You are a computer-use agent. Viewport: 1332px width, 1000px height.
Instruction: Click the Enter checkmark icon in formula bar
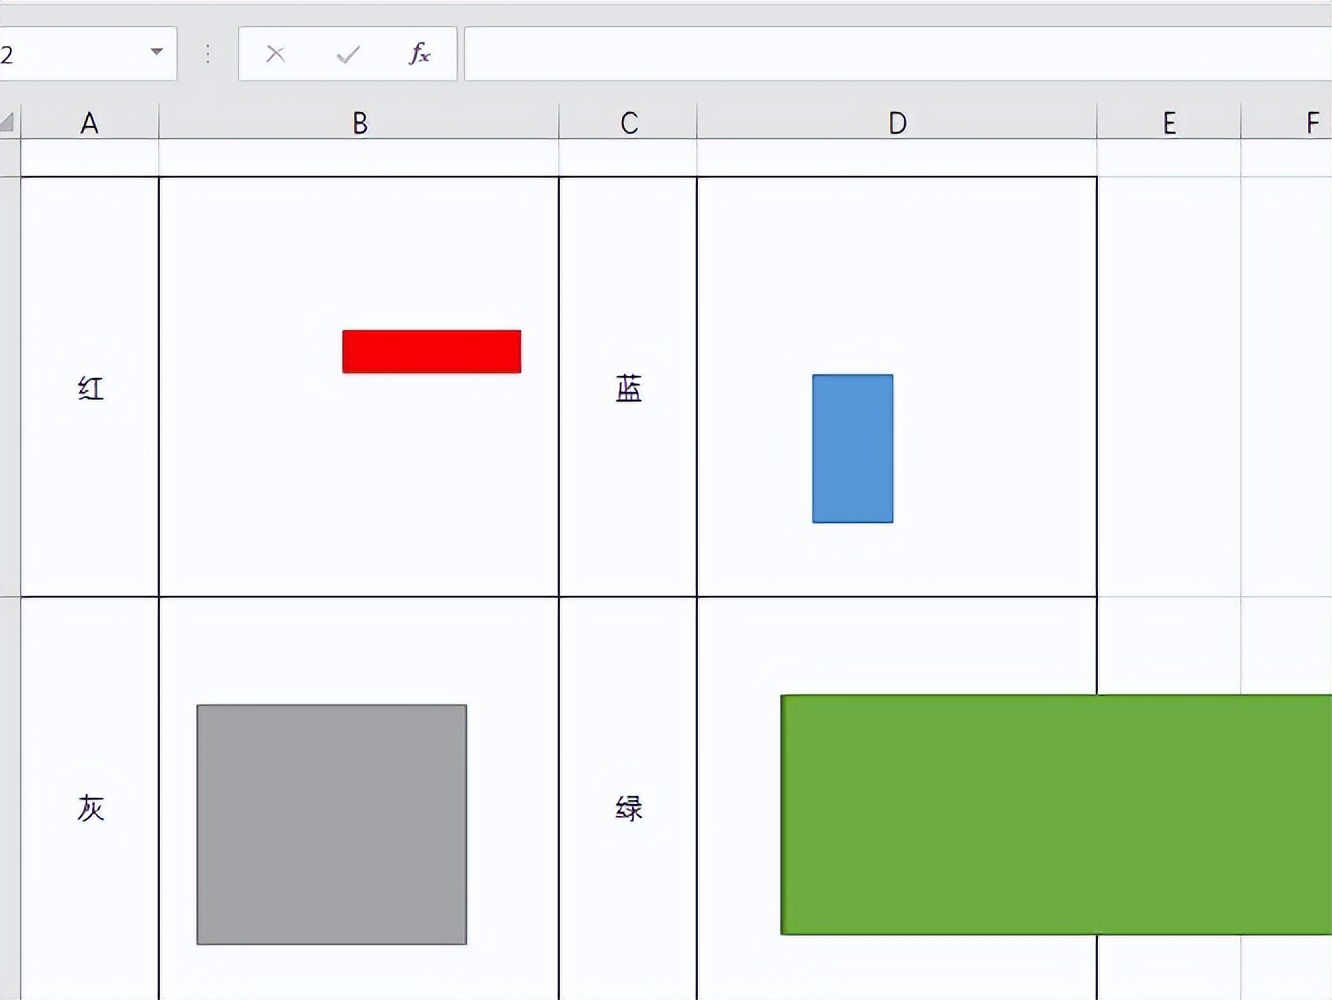click(x=348, y=54)
